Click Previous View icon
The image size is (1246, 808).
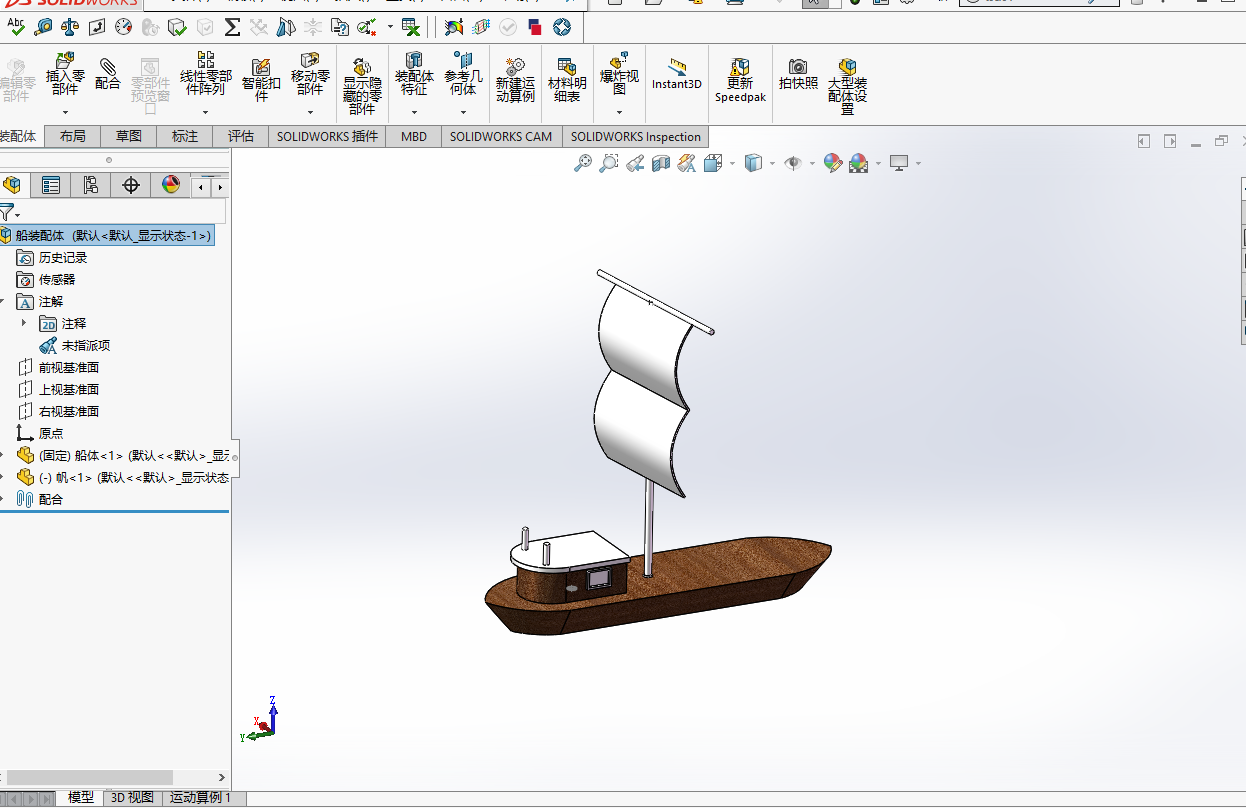point(634,163)
